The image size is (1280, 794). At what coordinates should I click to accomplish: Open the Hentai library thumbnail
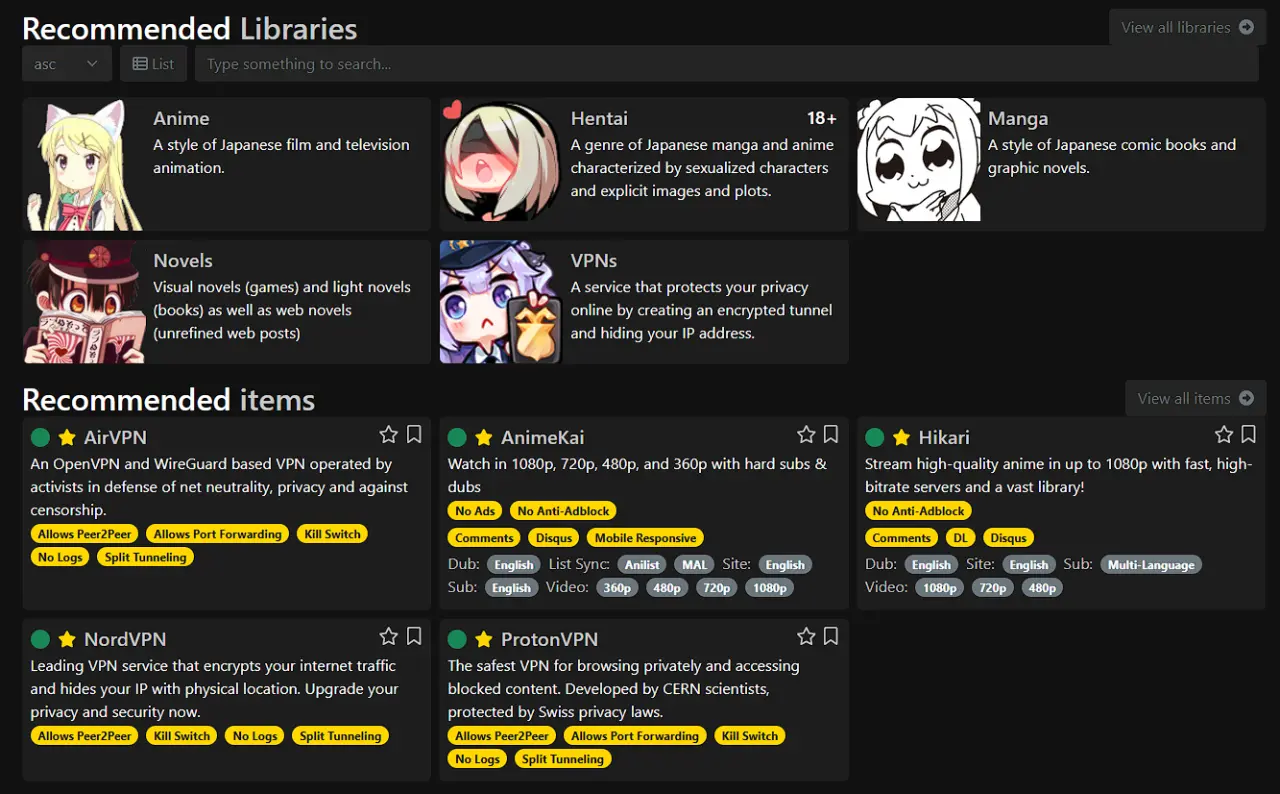pos(501,160)
